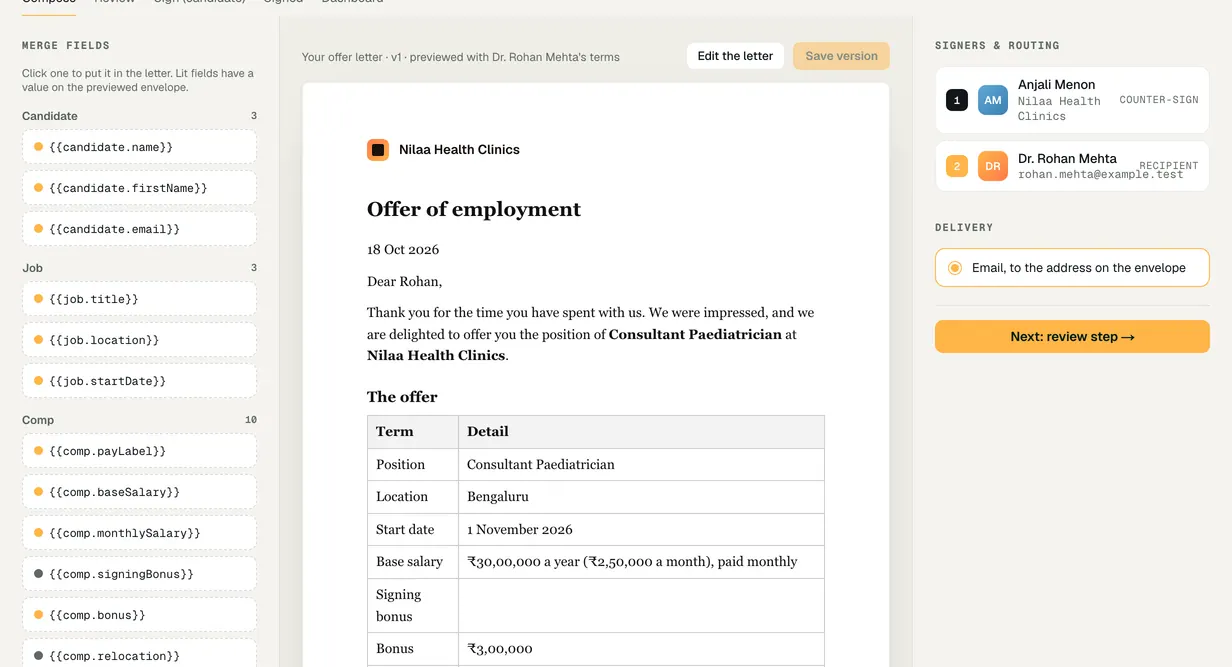1232x667 pixels.
Task: Click the ₹3,00,000 bonus cell
Action: 641,649
